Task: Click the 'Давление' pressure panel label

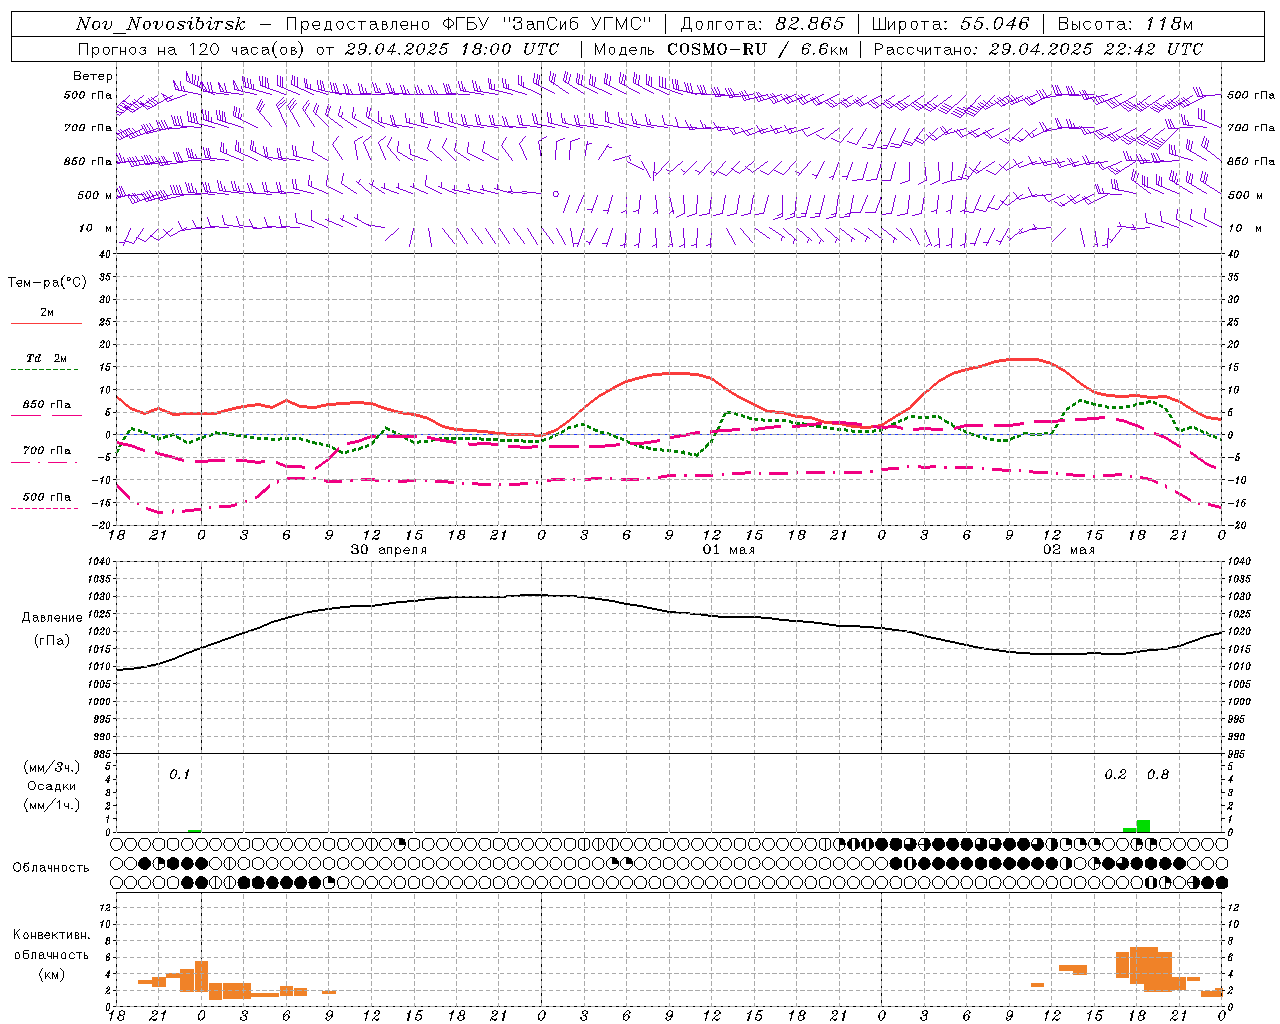Action: click(52, 618)
